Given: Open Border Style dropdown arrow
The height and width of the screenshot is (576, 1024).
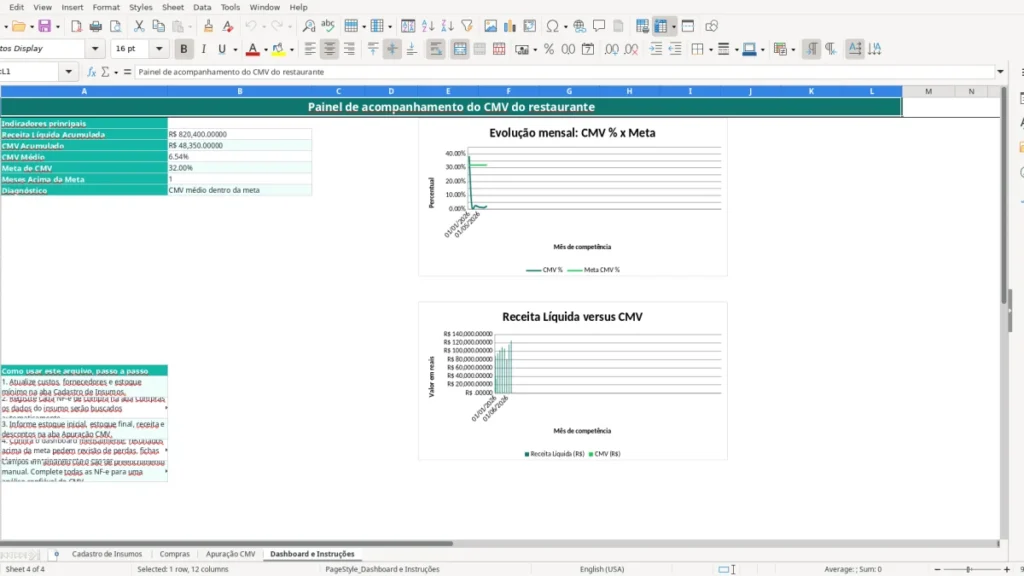Looking at the screenshot, I should click(x=737, y=50).
